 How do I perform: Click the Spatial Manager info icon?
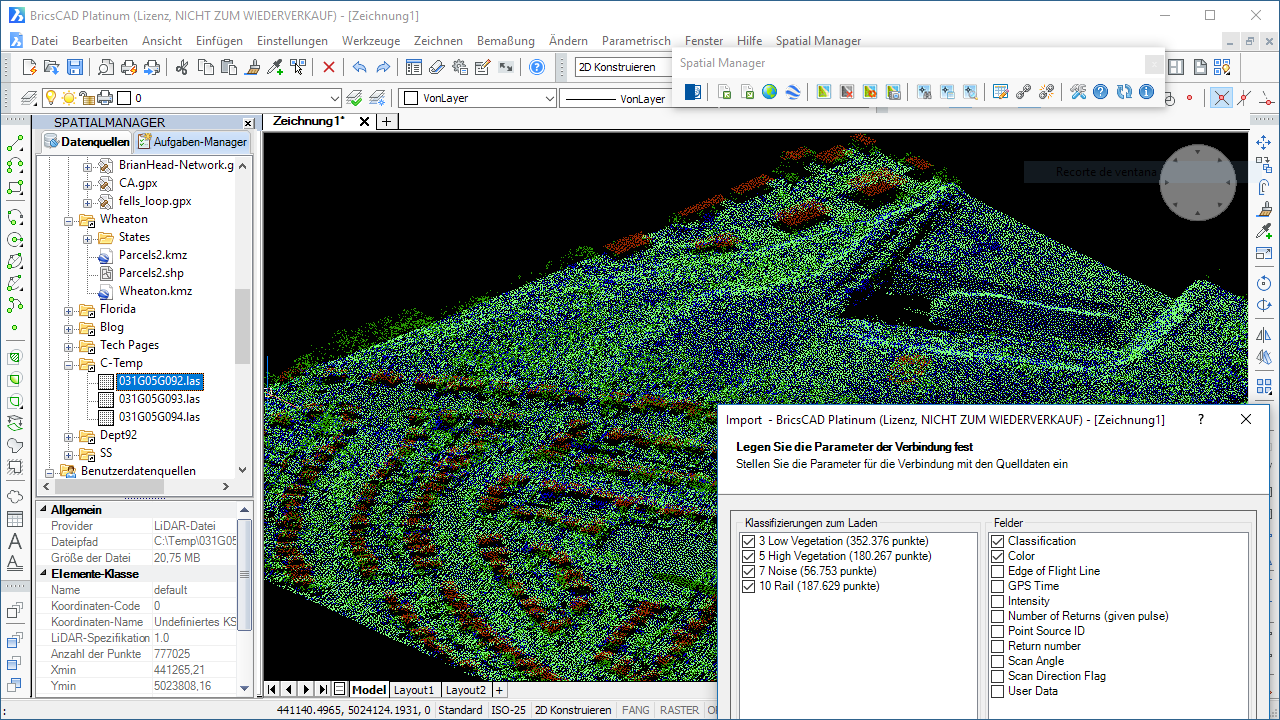point(1146,91)
